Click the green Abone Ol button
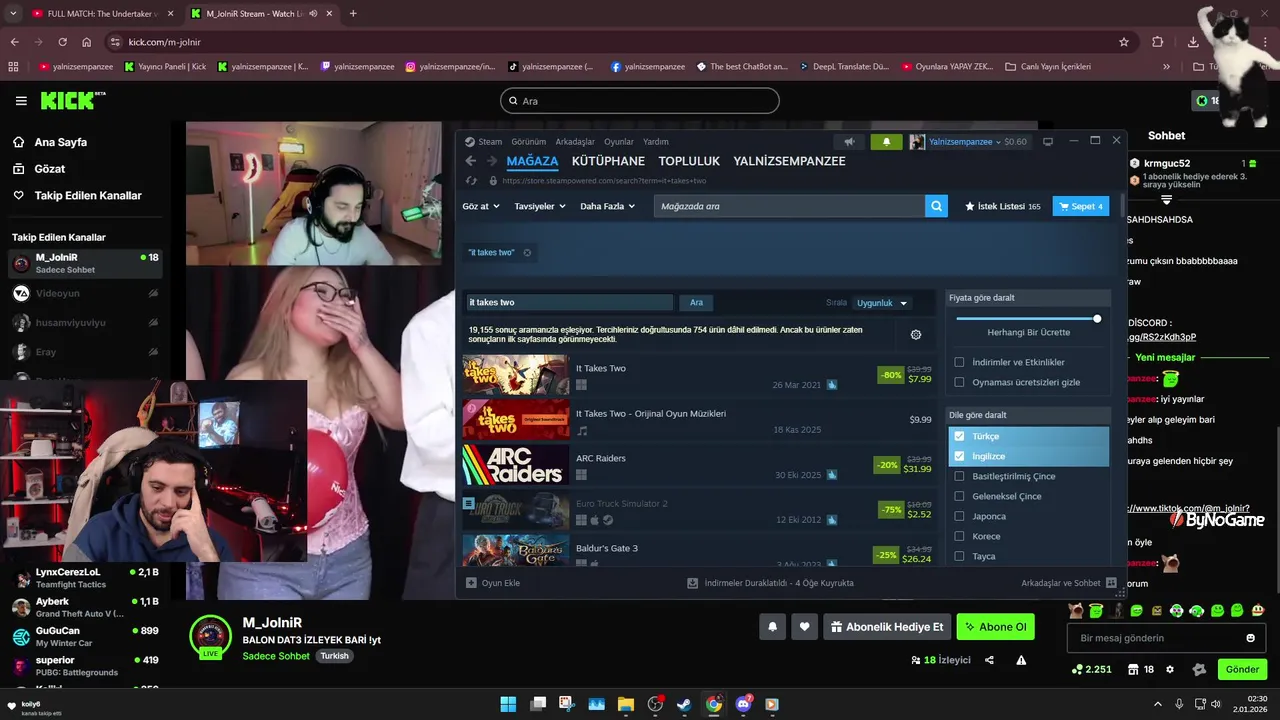 coord(996,627)
